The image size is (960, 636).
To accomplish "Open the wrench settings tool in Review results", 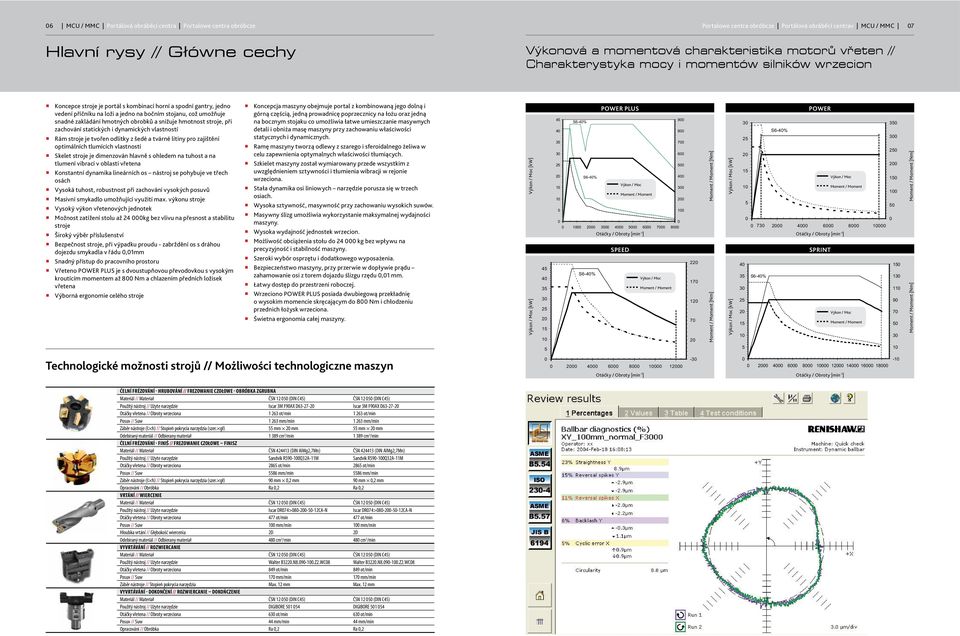I will coord(778,398).
